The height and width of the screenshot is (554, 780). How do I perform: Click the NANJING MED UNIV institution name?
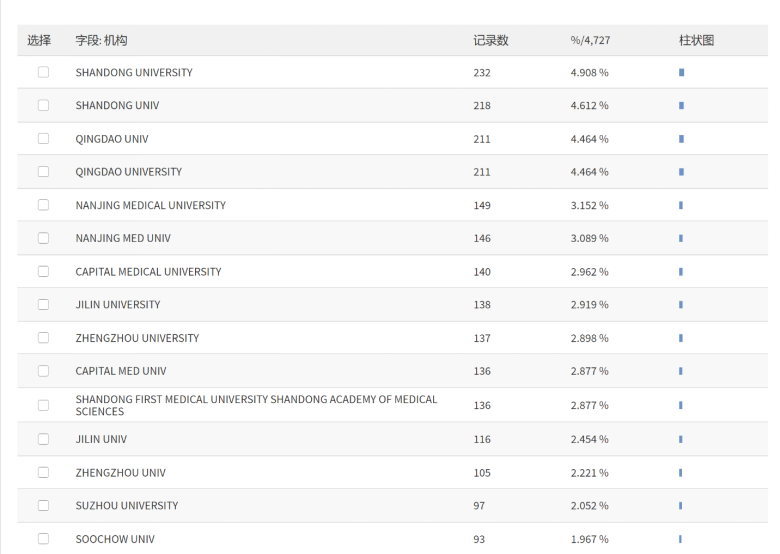click(123, 238)
